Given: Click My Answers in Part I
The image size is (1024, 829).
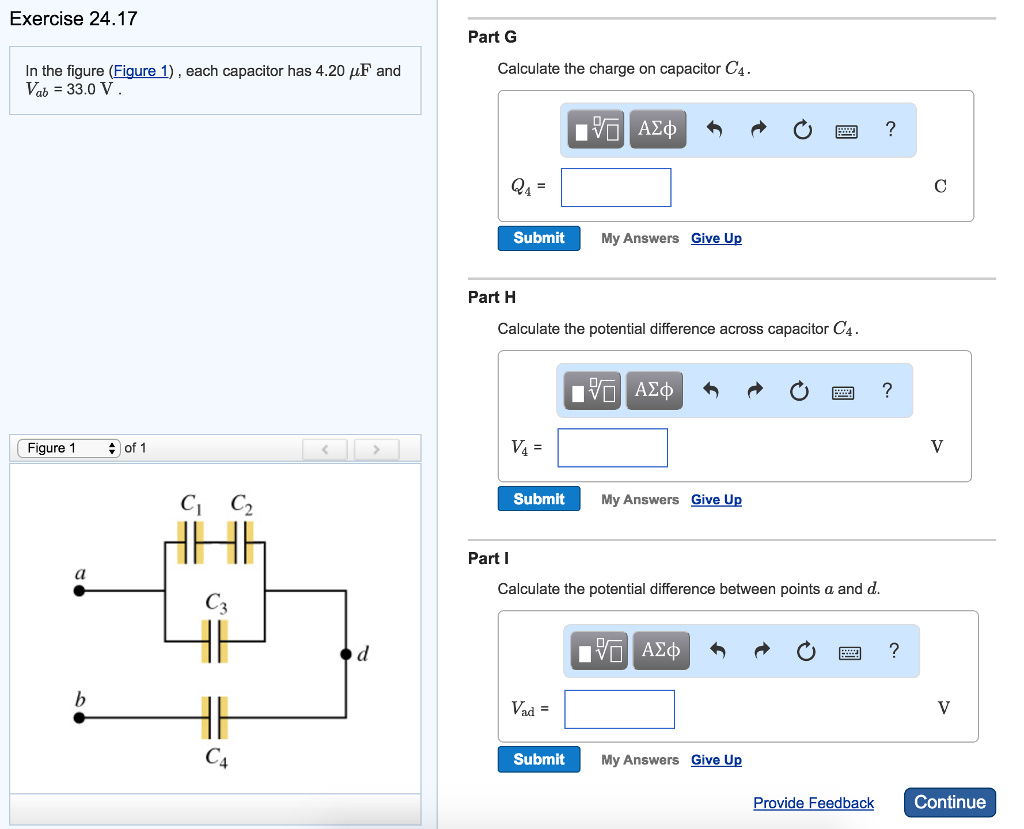Looking at the screenshot, I should click(639, 760).
